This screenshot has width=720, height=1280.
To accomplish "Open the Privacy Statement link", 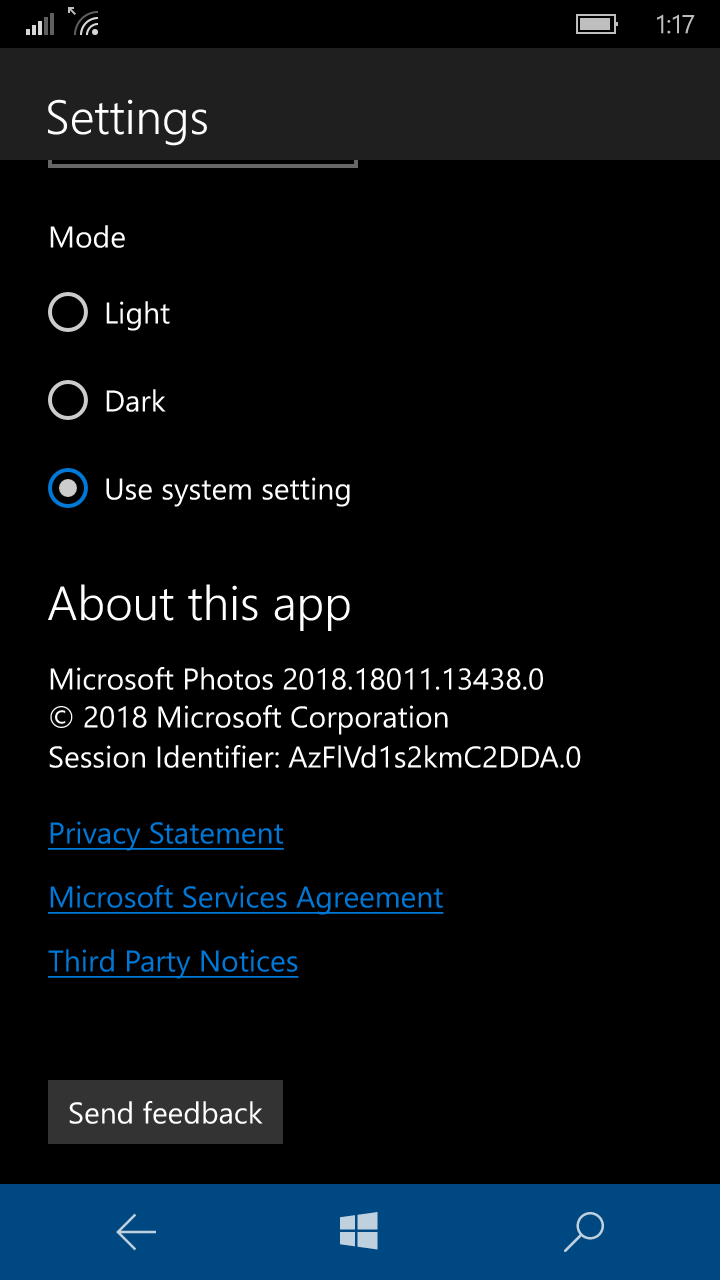I will coord(166,834).
